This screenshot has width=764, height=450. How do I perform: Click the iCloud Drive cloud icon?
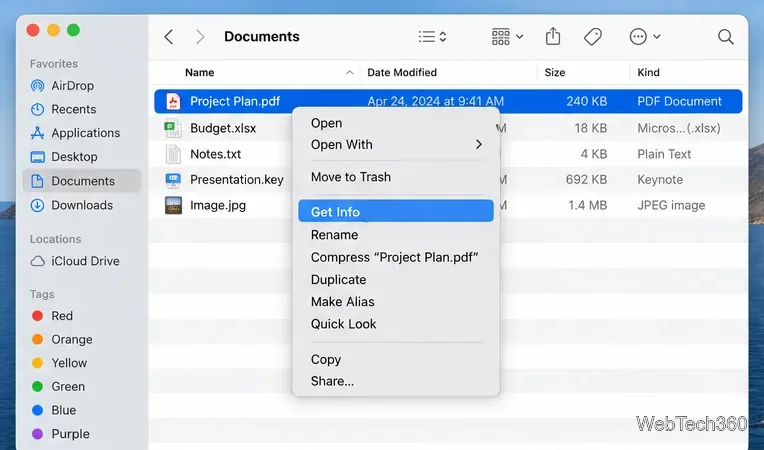[x=38, y=262]
